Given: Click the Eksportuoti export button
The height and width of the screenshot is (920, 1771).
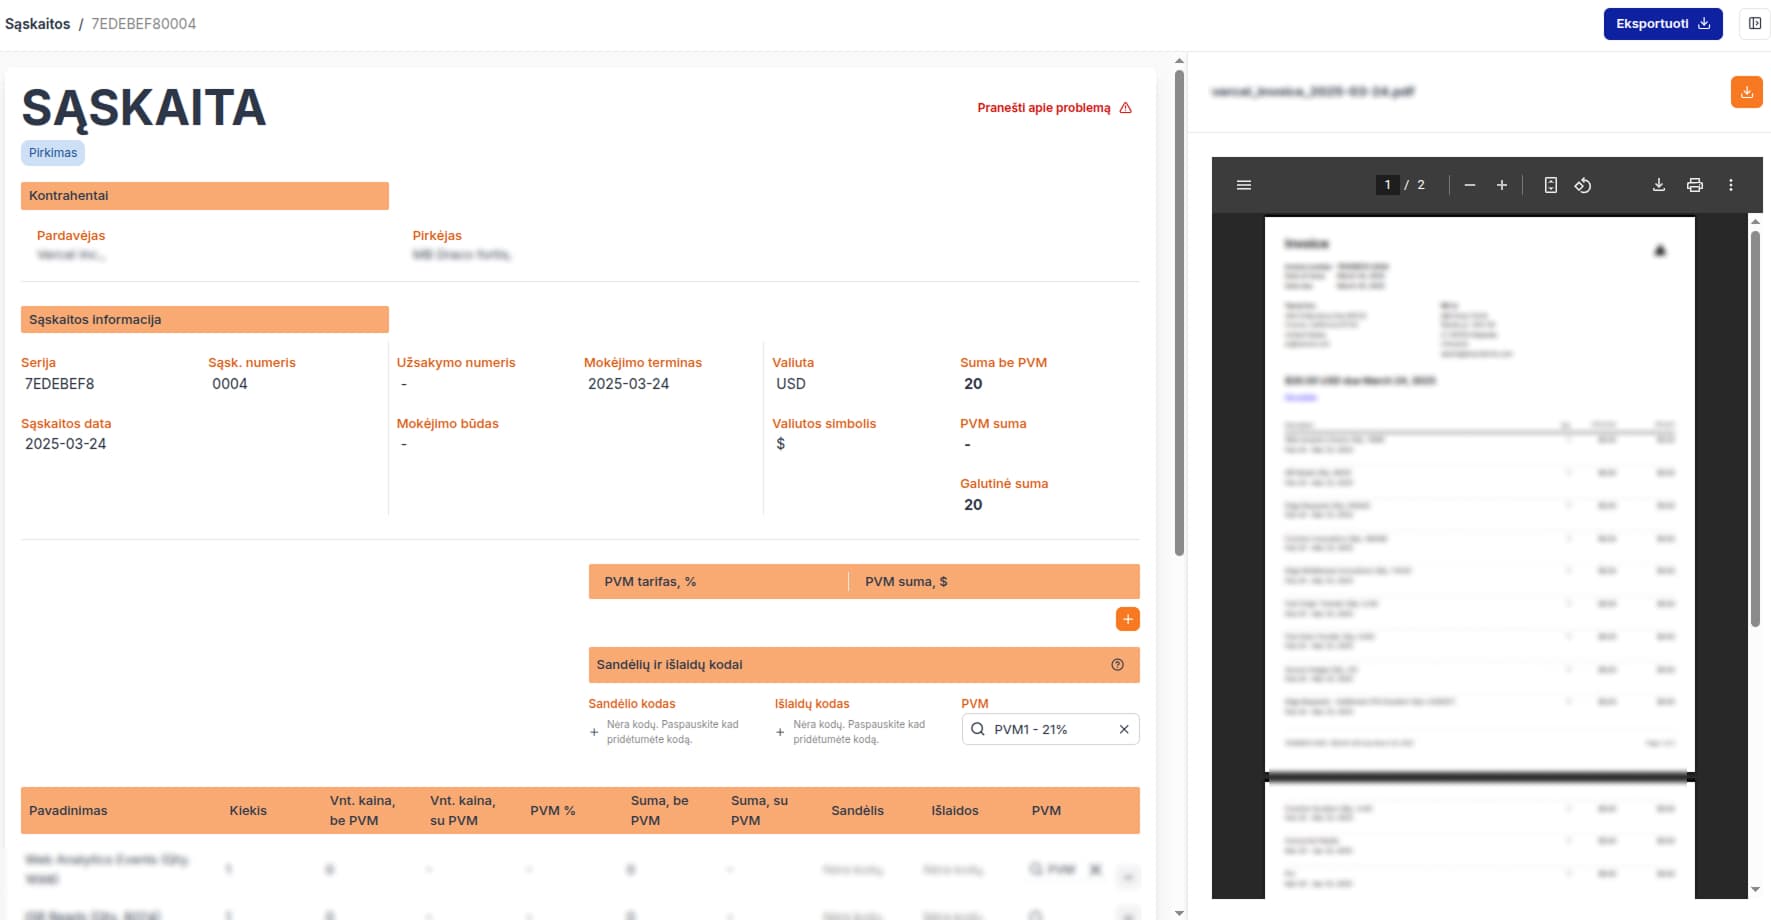Looking at the screenshot, I should pyautogui.click(x=1662, y=24).
